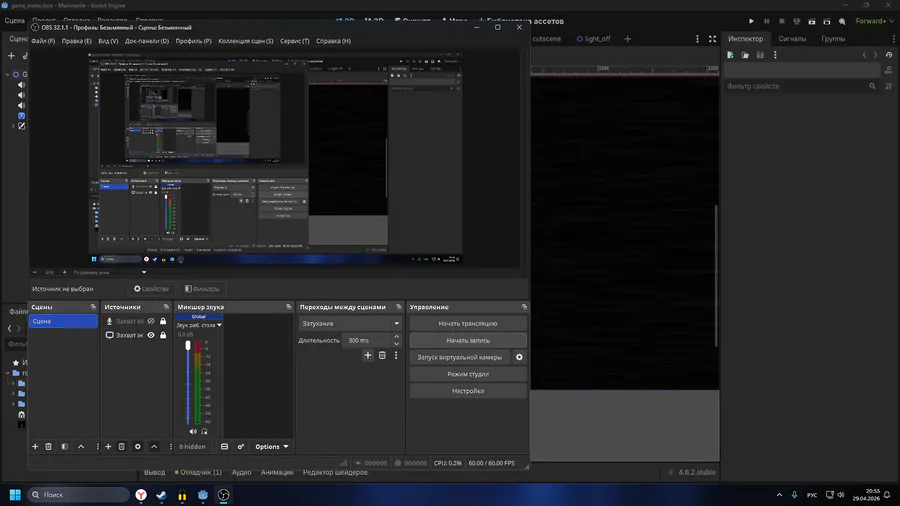Delete the selected scene with trash icon
900x506 pixels.
pos(49,446)
